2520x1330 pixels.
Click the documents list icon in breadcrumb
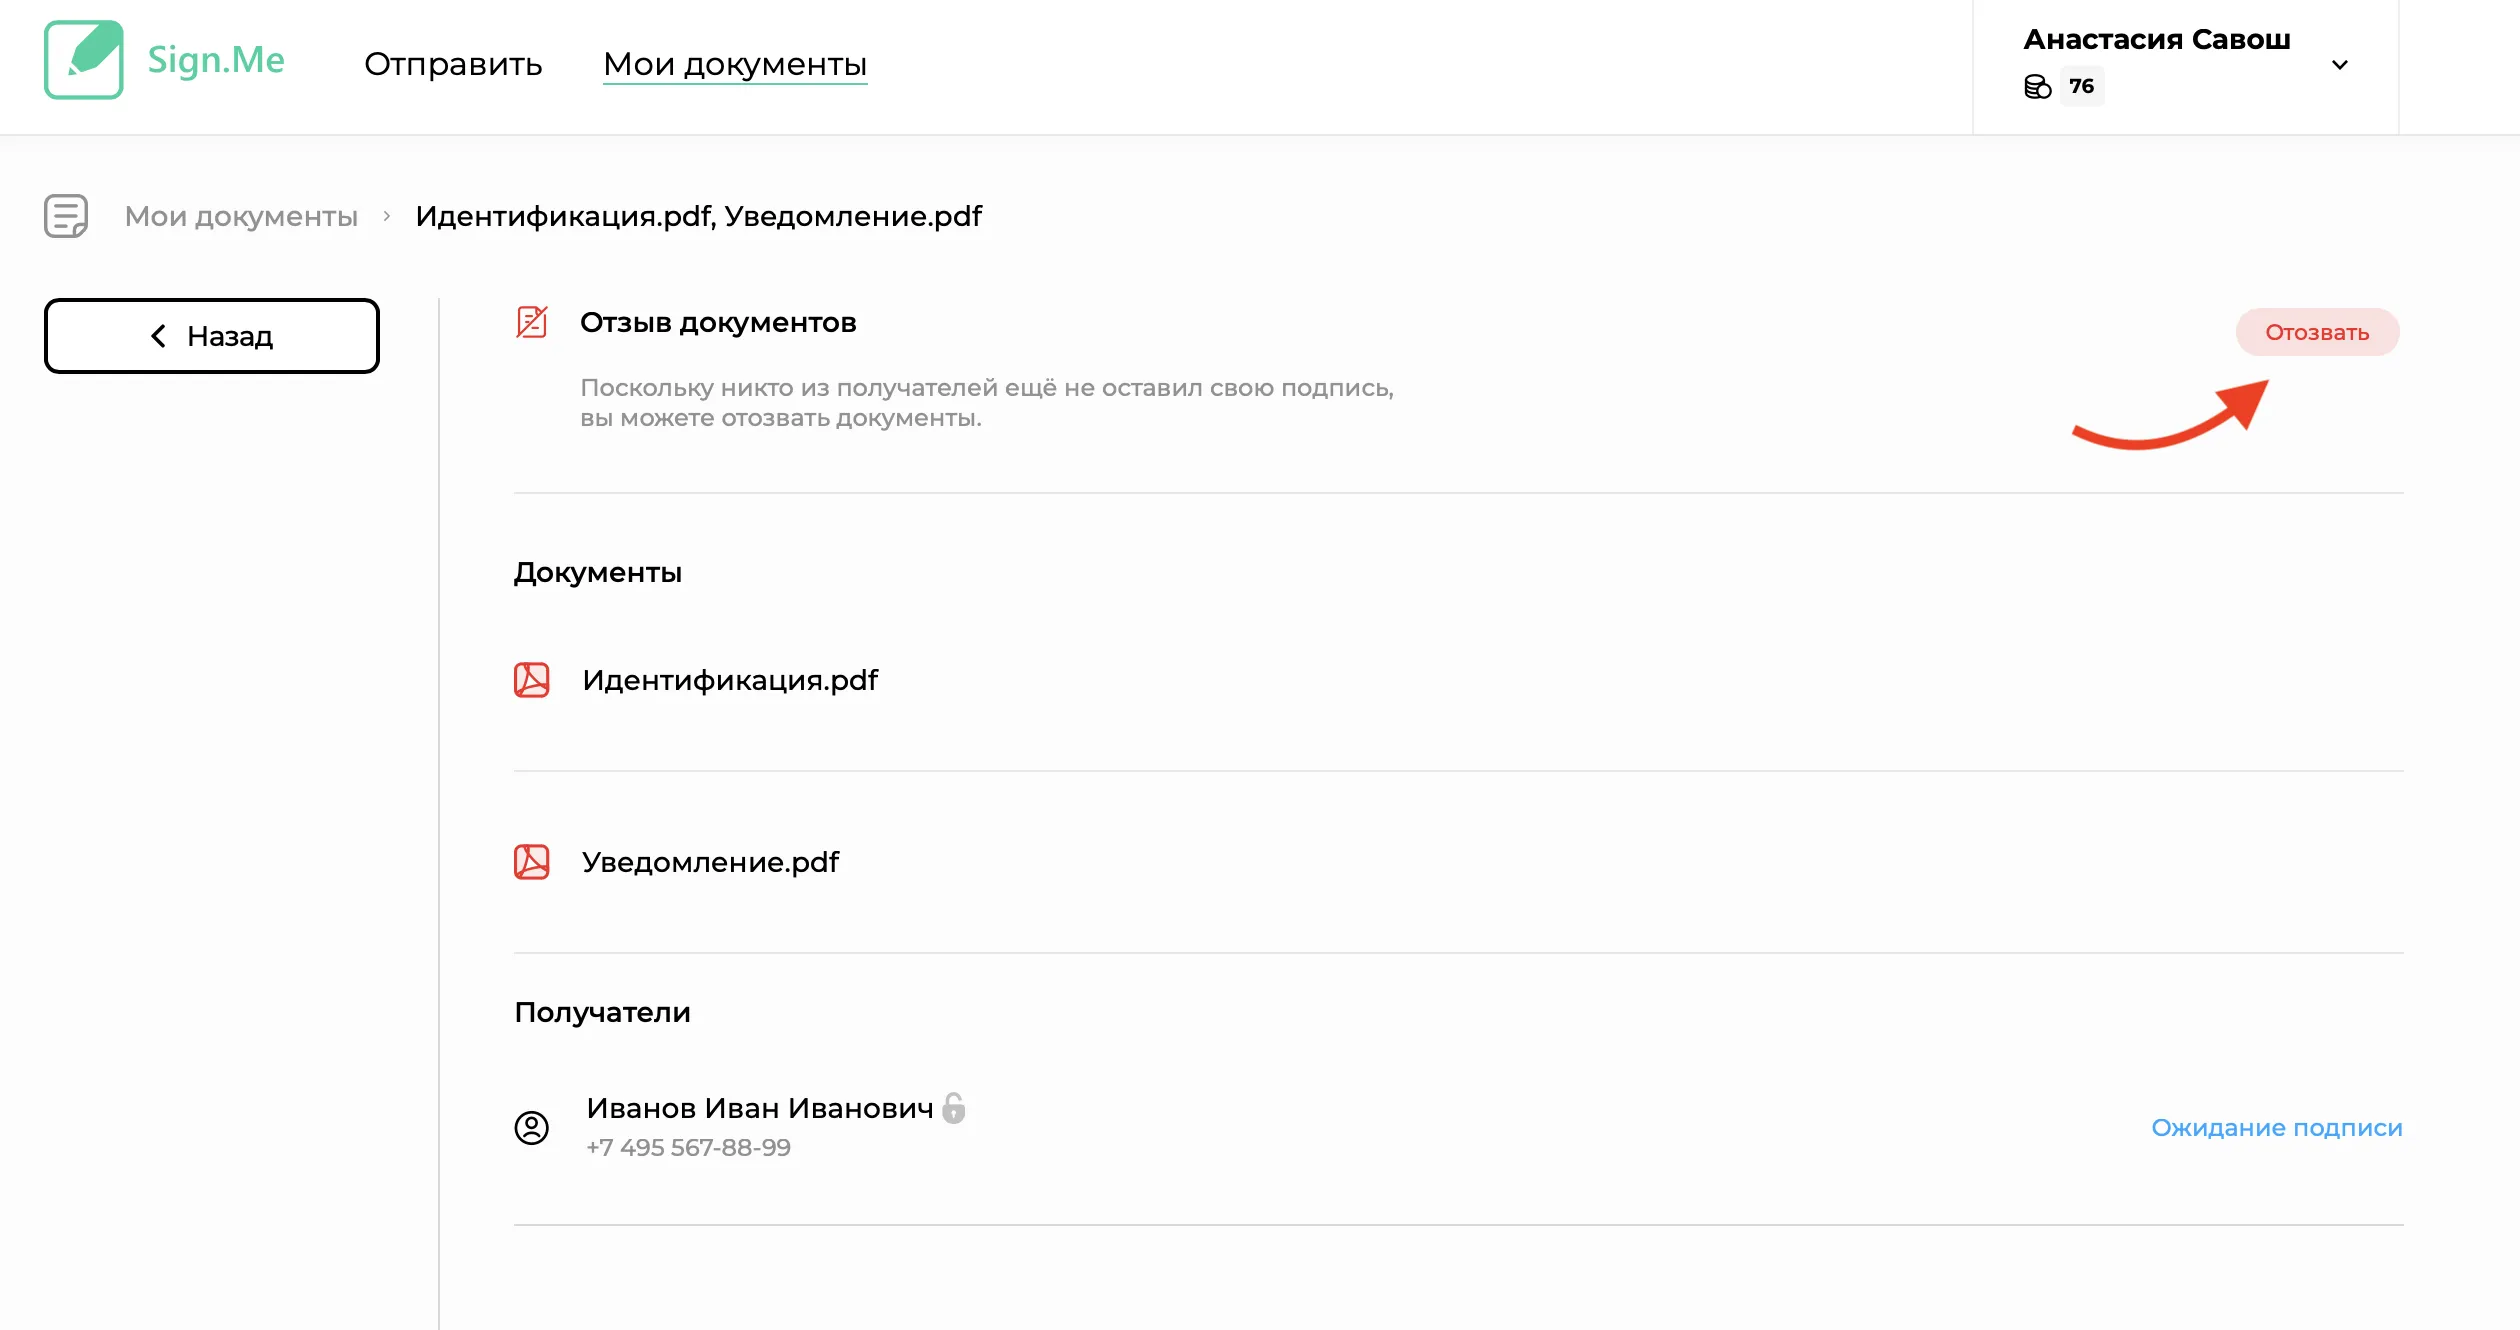(66, 216)
